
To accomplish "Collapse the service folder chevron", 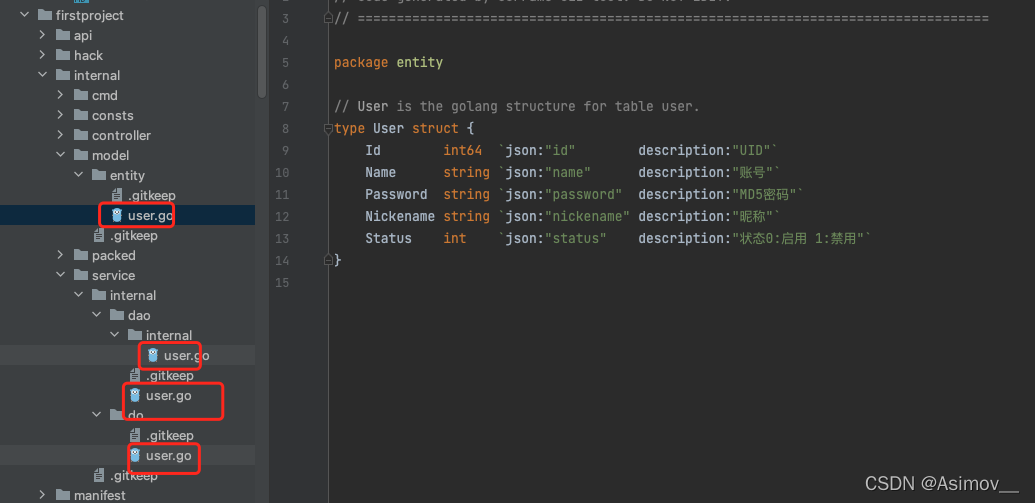I will pyautogui.click(x=61, y=275).
